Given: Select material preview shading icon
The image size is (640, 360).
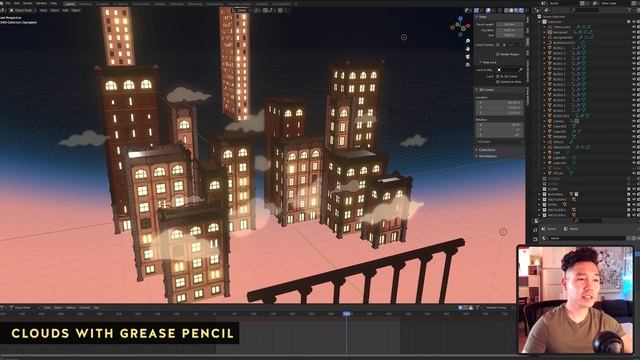Looking at the screenshot, I should pyautogui.click(x=516, y=10).
